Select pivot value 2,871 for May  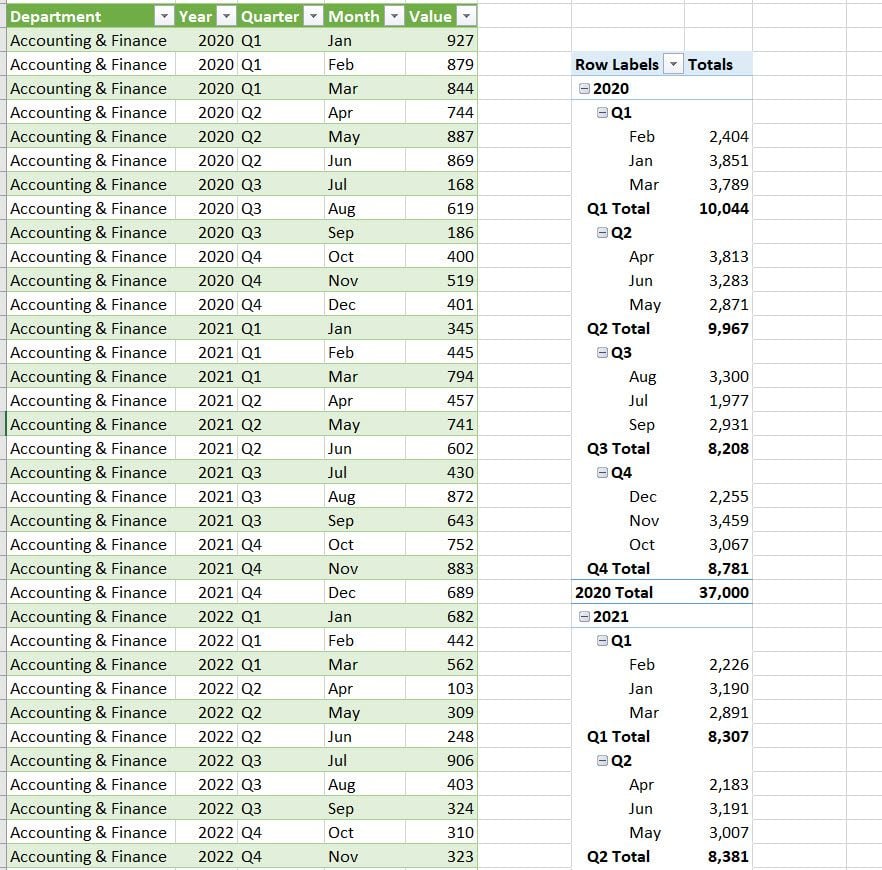click(x=718, y=304)
